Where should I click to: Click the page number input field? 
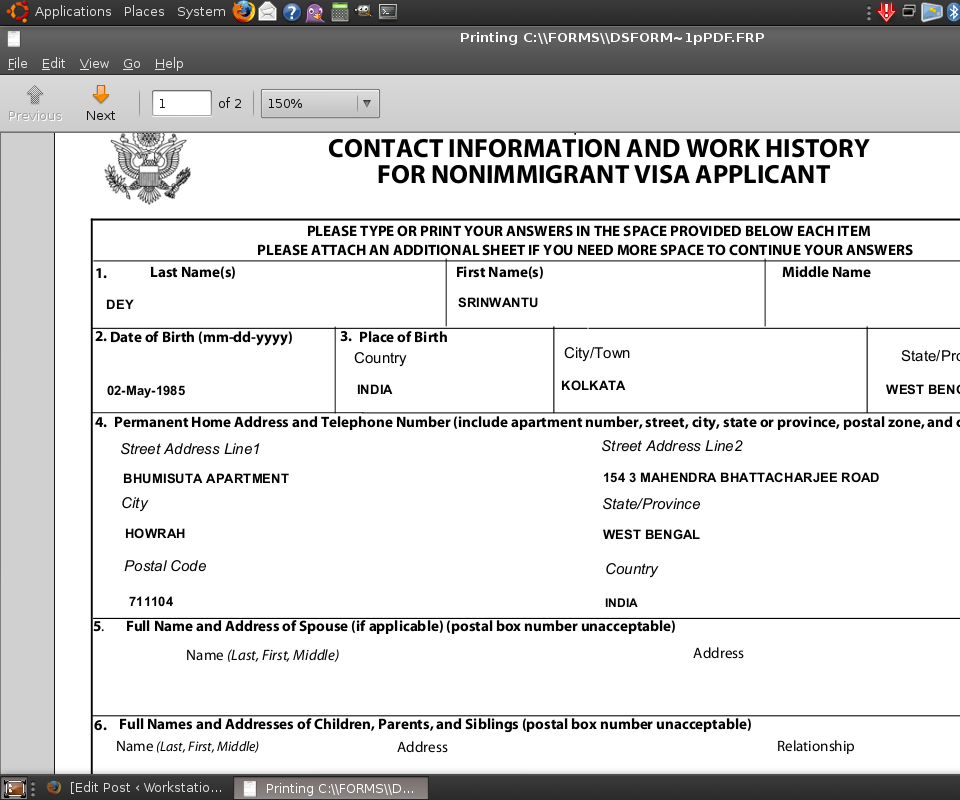tap(181, 103)
